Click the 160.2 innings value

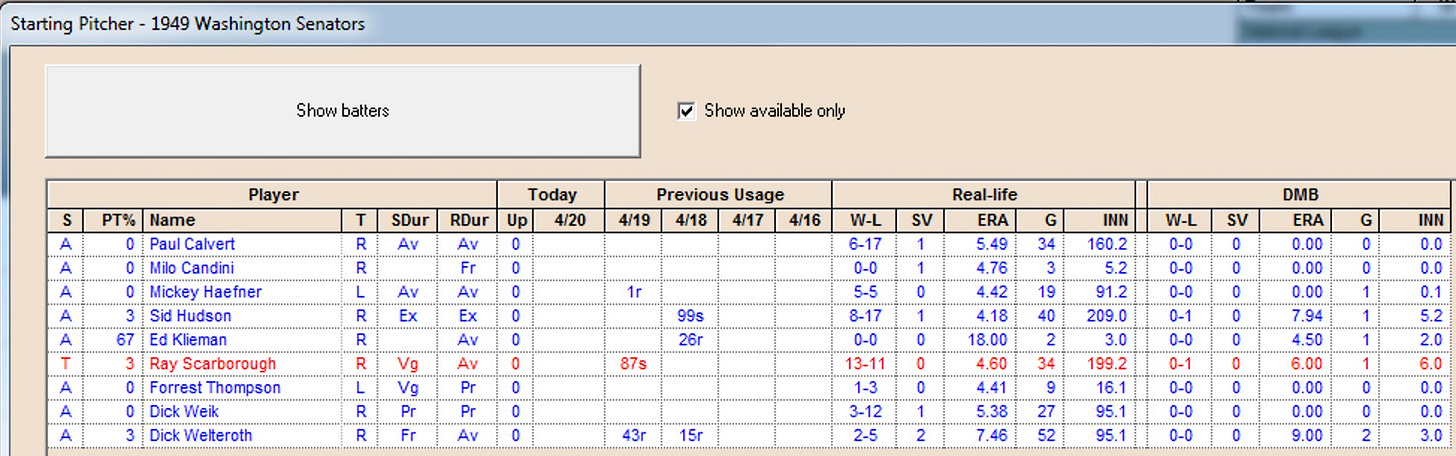tap(1108, 244)
